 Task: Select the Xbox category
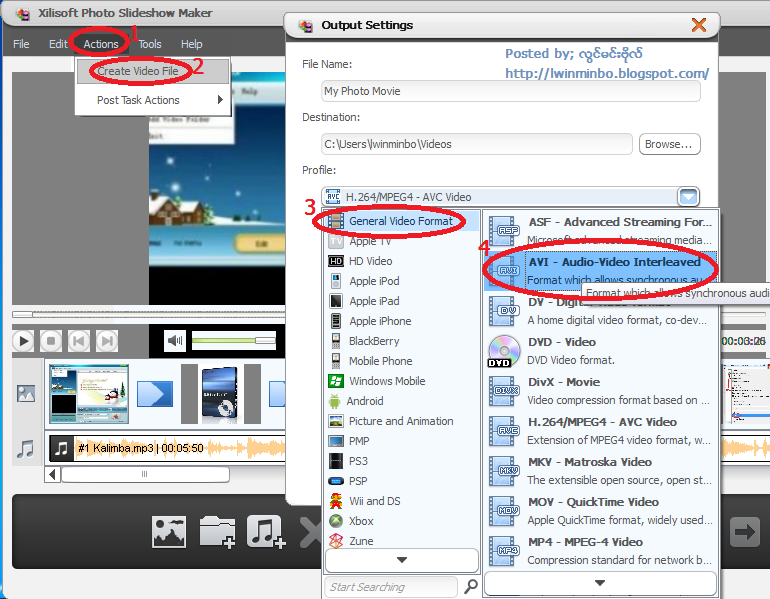tap(401, 521)
